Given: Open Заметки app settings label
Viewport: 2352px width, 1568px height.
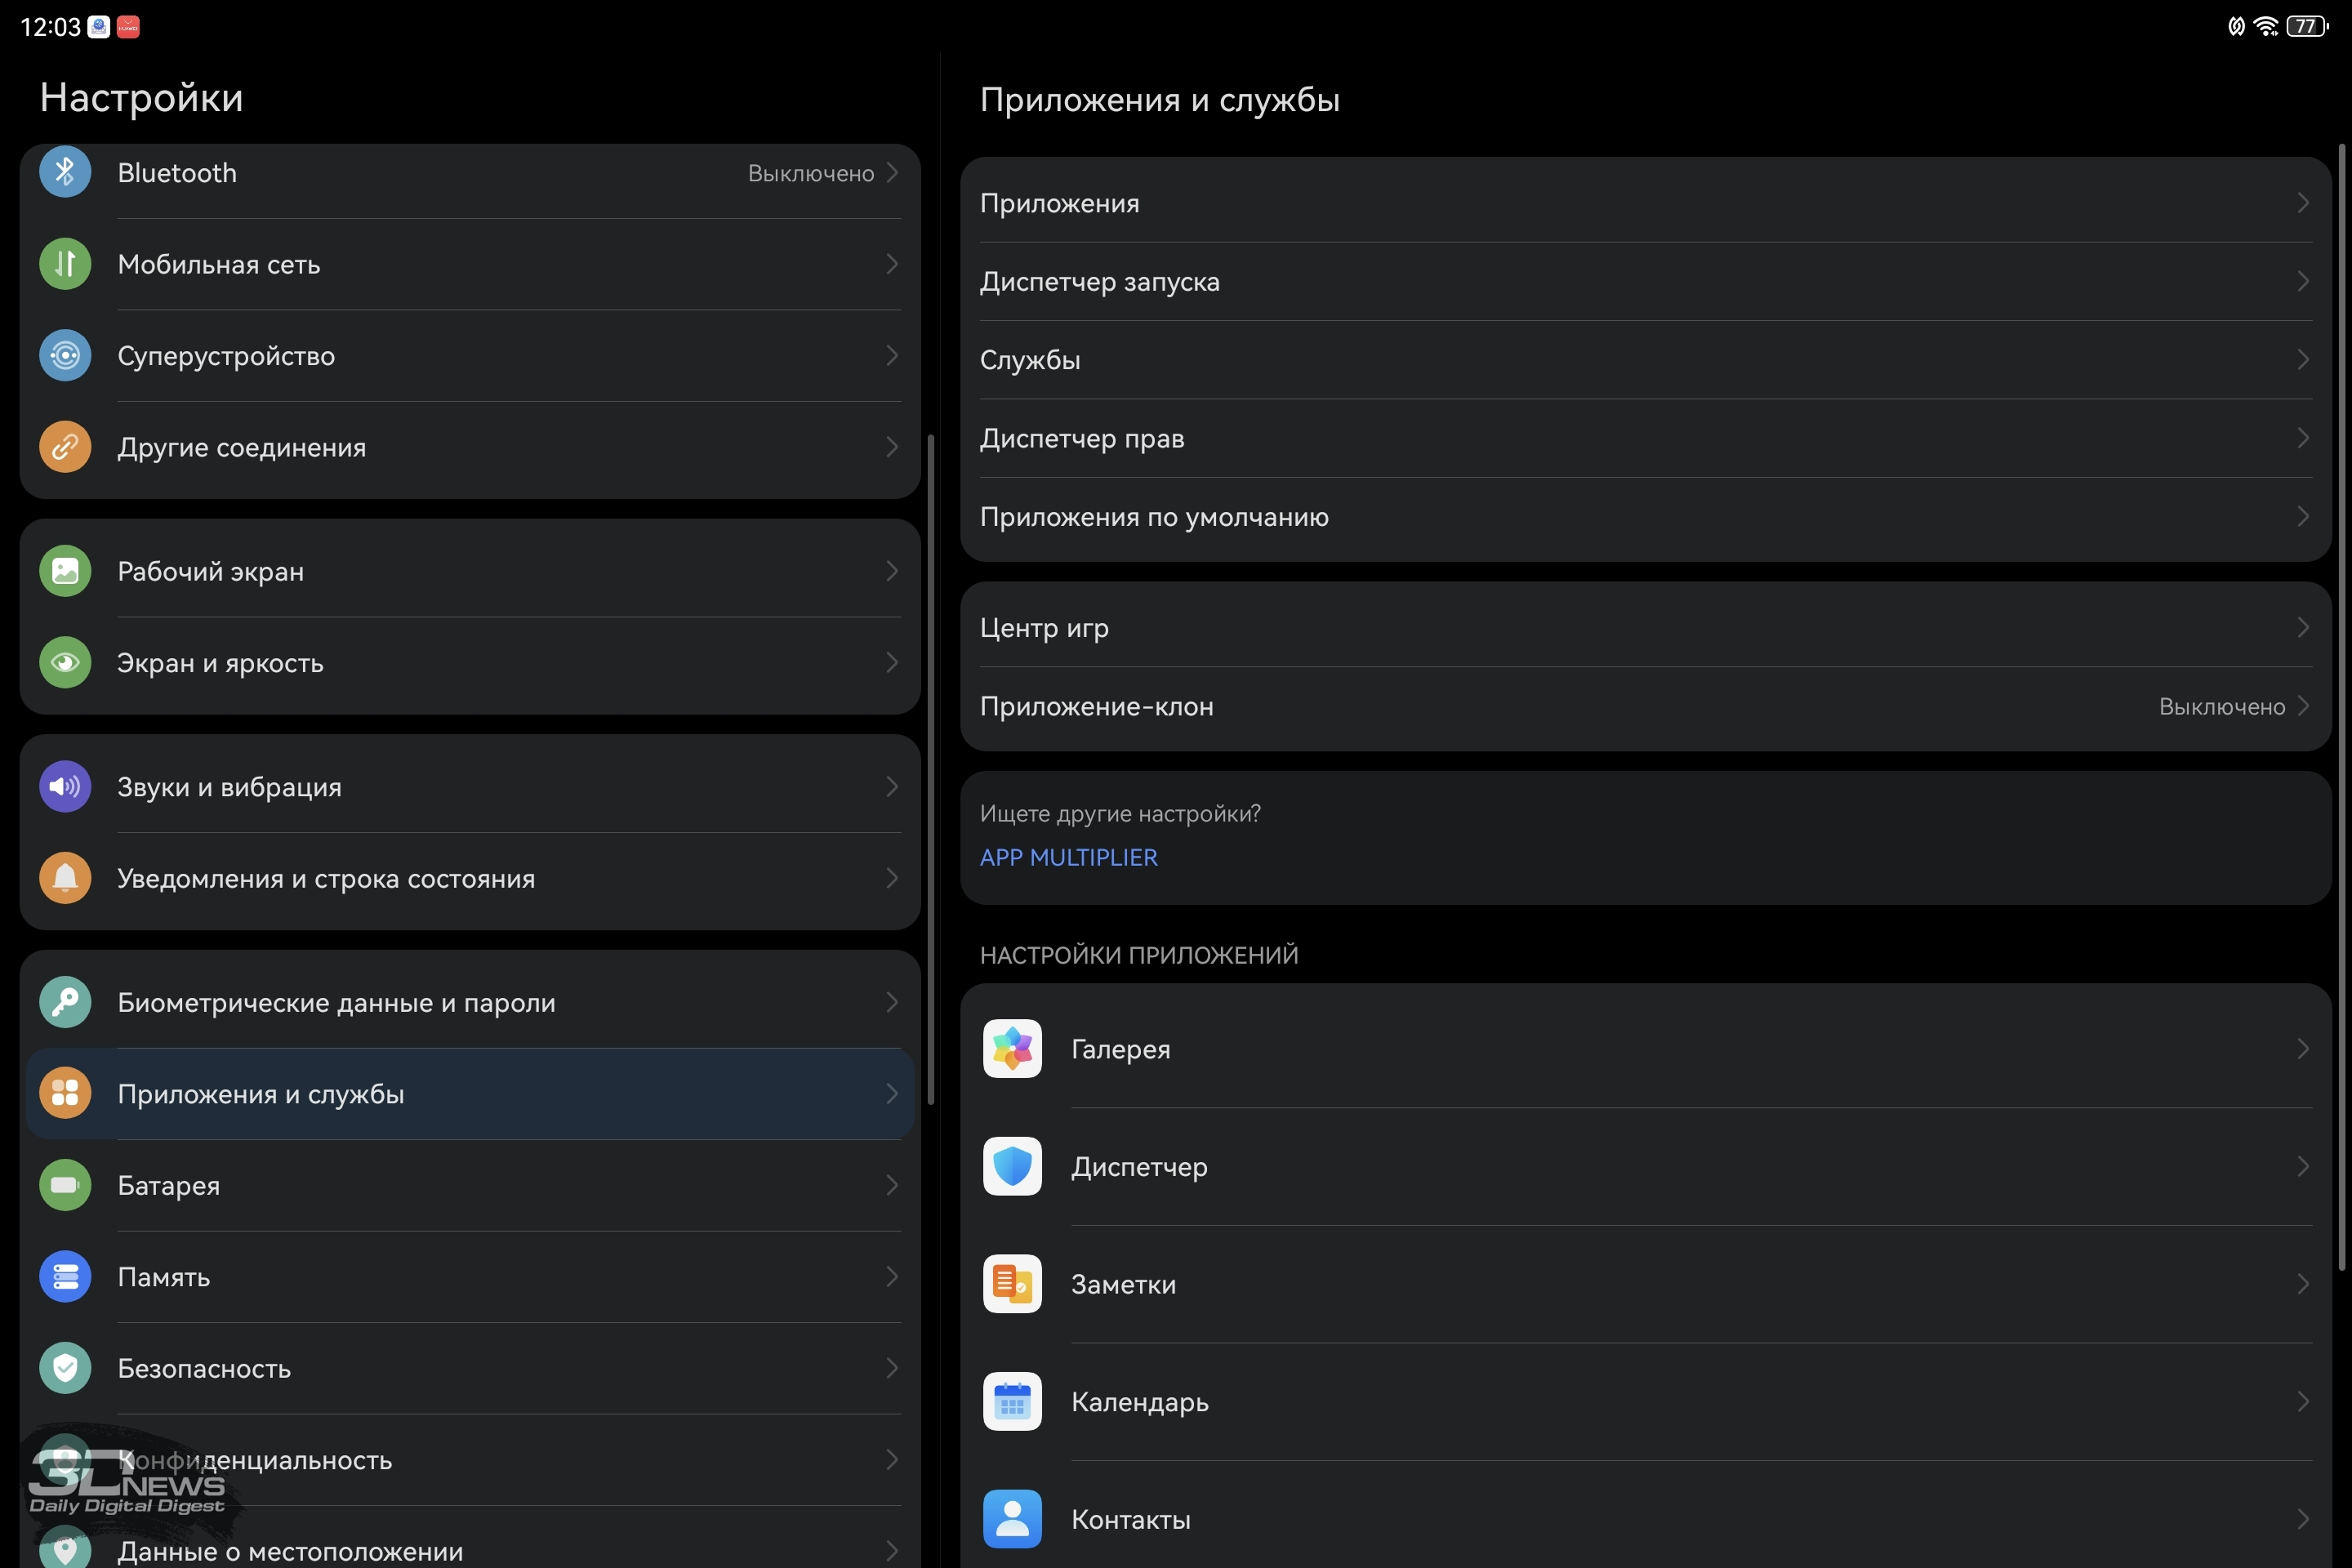Looking at the screenshot, I should 1123,1284.
